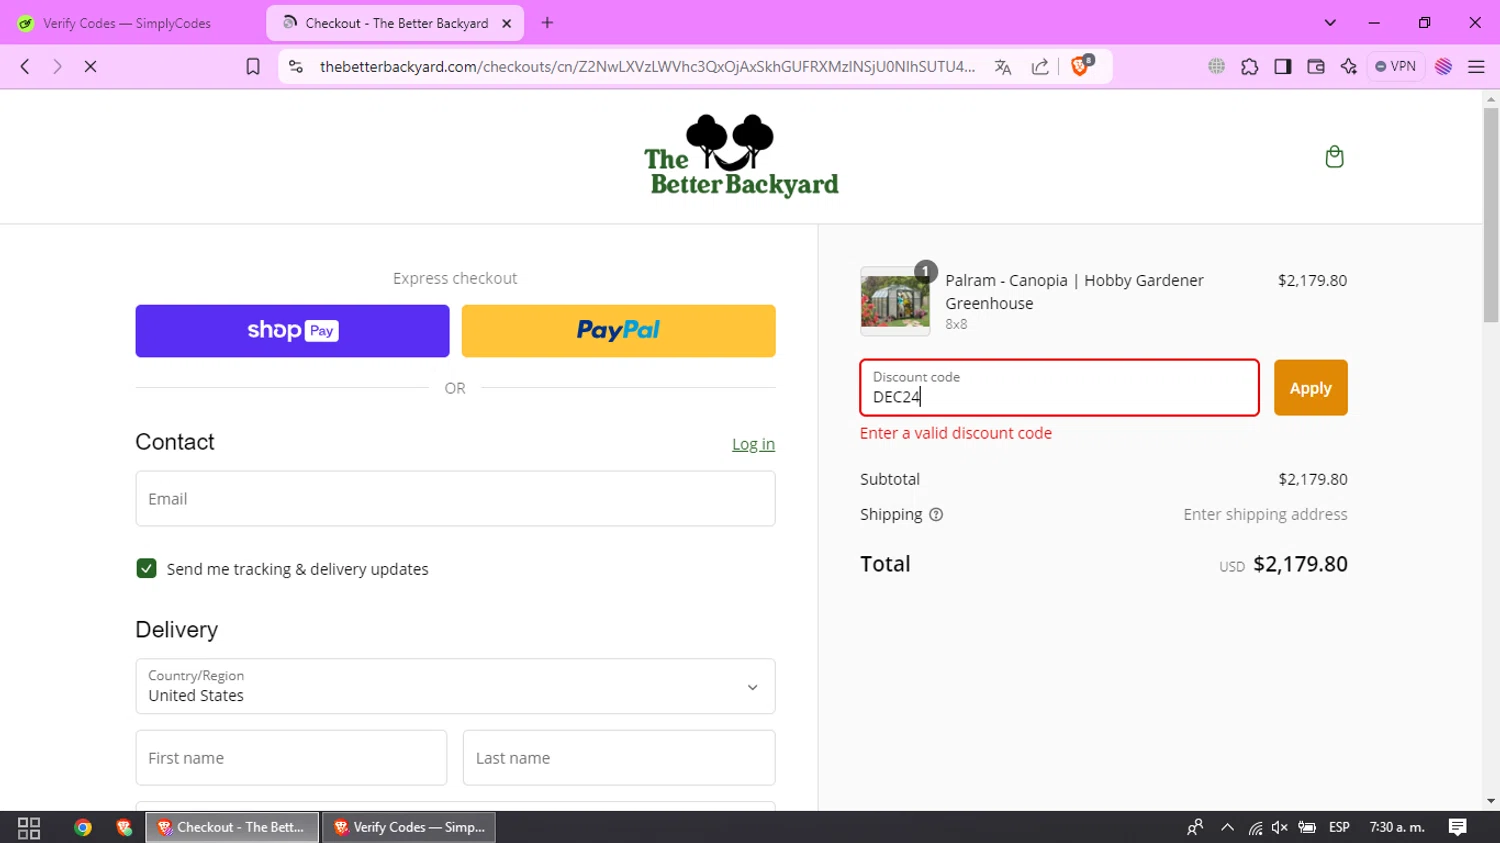Uncheck Send me tracking & delivery updates
Viewport: 1500px width, 843px height.
click(146, 569)
